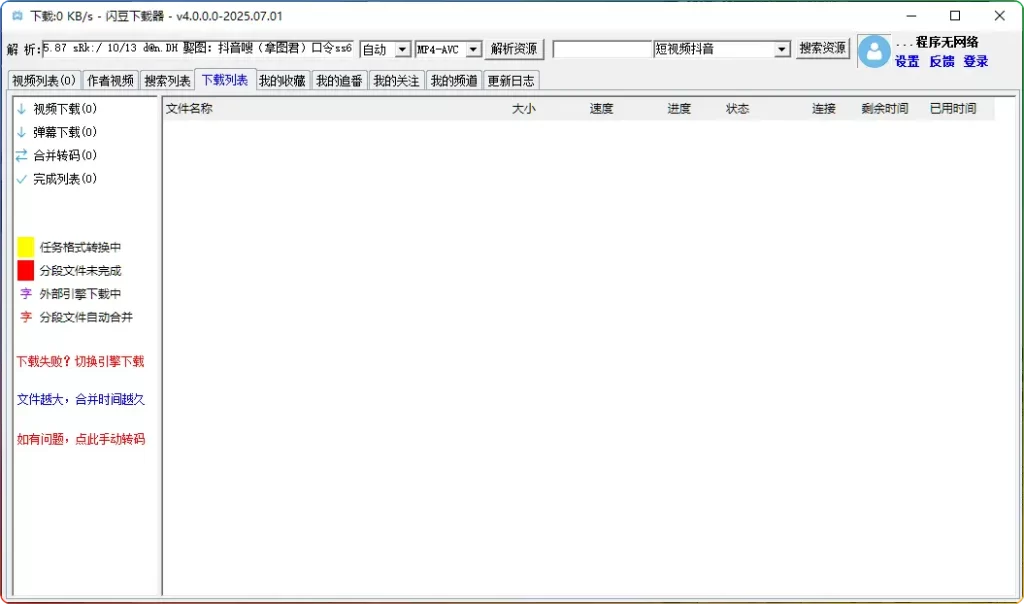Select the 下载列表 tab
The height and width of the screenshot is (604, 1024).
click(x=225, y=80)
